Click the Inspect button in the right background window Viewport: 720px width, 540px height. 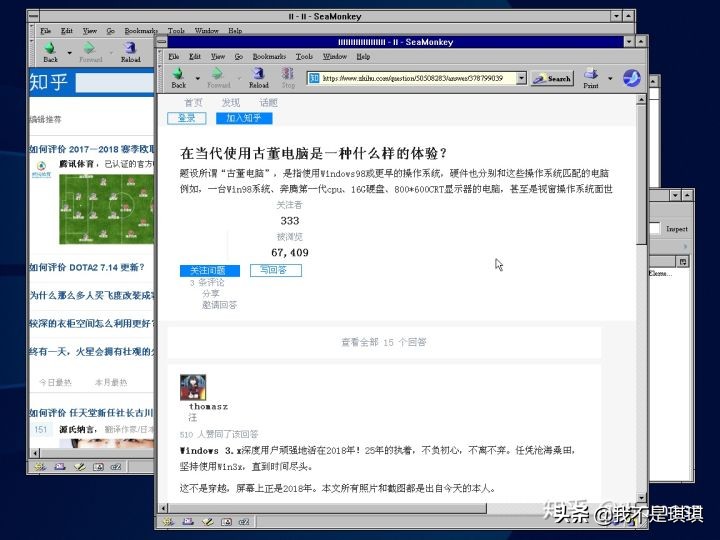677,229
